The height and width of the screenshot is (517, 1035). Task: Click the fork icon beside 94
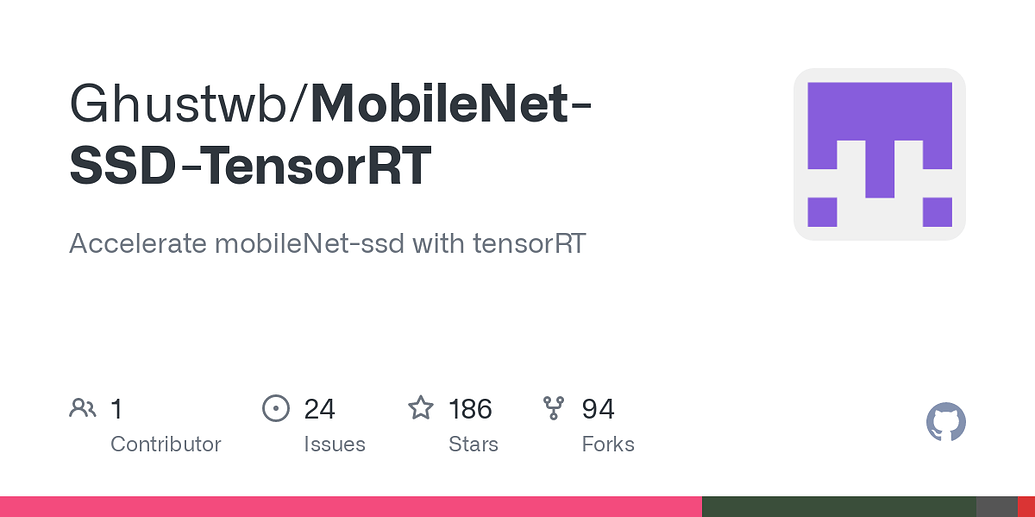click(x=554, y=408)
